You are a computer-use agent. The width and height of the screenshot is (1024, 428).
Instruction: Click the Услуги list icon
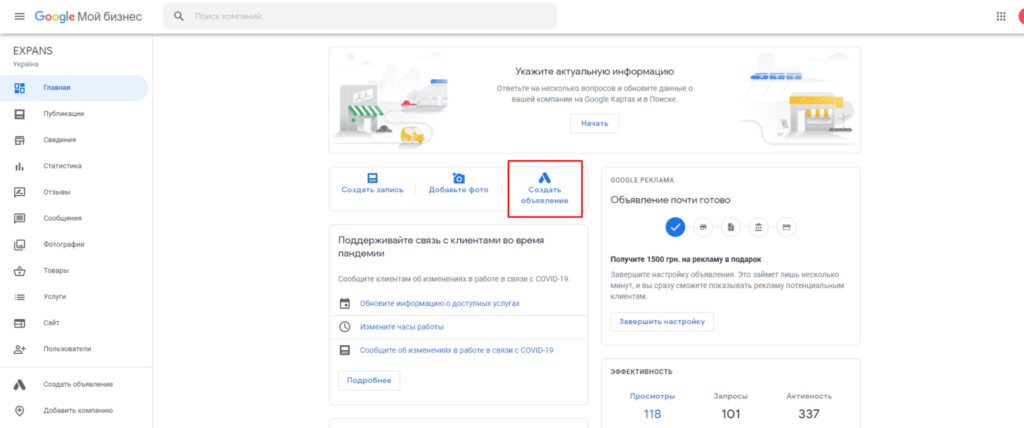[20, 297]
